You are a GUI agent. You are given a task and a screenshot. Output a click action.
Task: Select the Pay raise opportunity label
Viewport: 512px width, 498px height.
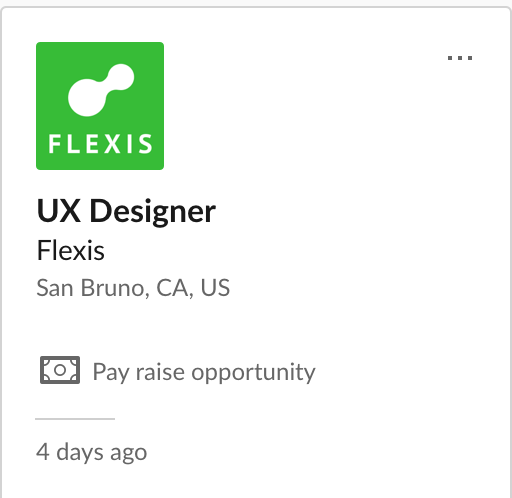[x=204, y=372]
